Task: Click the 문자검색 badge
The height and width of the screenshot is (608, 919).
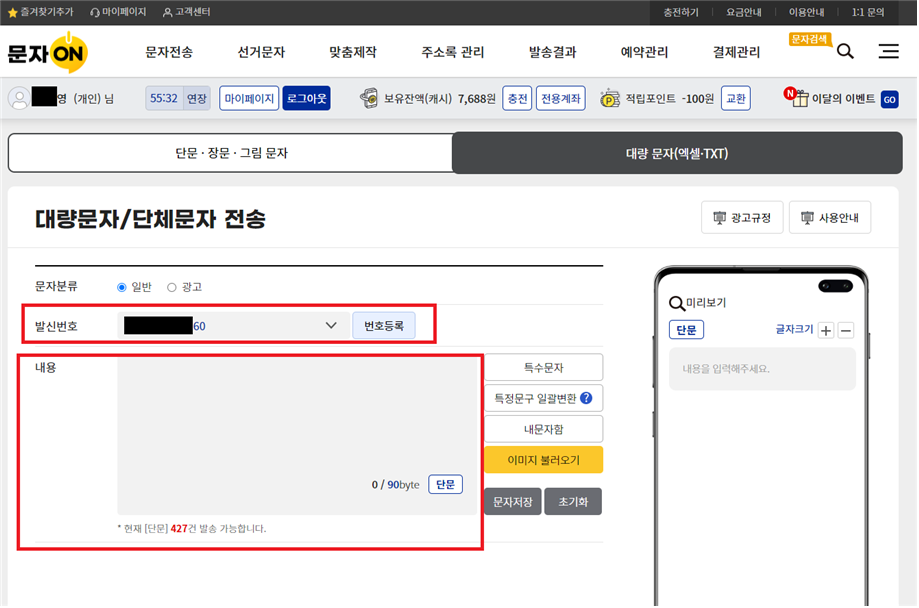Action: [809, 39]
